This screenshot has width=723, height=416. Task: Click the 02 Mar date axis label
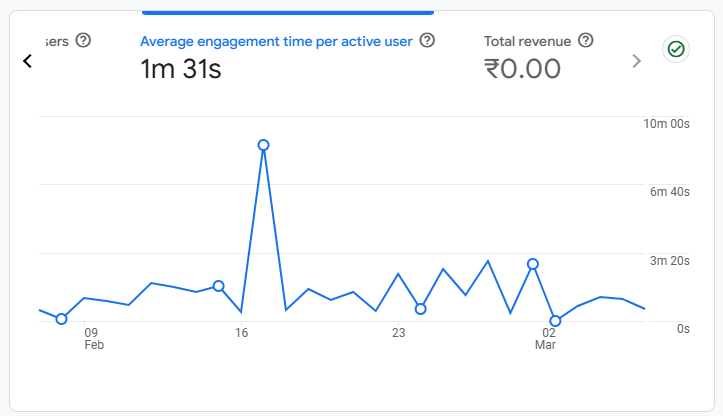(x=546, y=339)
